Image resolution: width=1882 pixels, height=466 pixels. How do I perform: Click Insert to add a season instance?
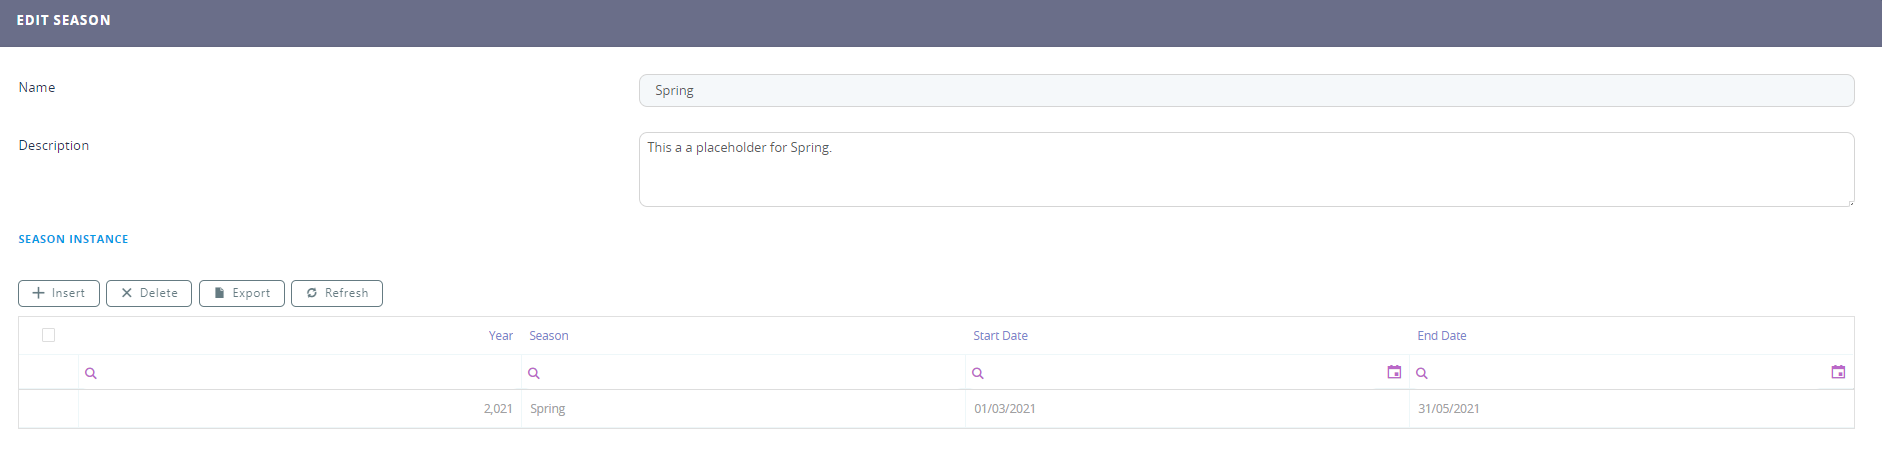[59, 293]
